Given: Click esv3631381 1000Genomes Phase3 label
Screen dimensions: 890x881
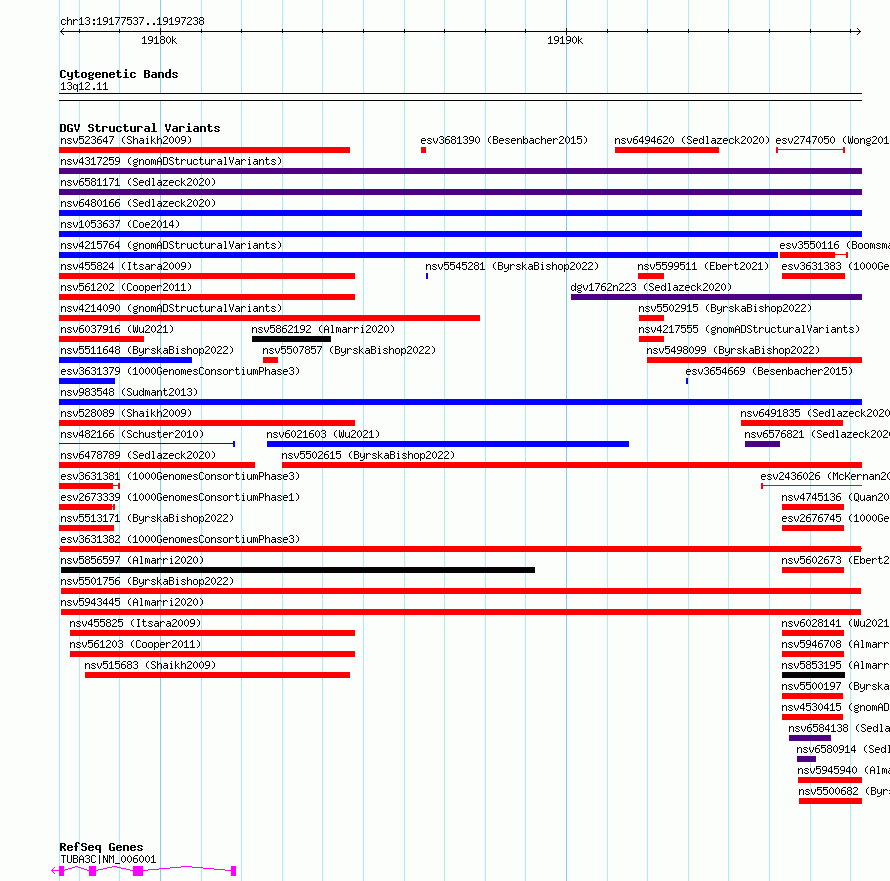Looking at the screenshot, I should [180, 476].
